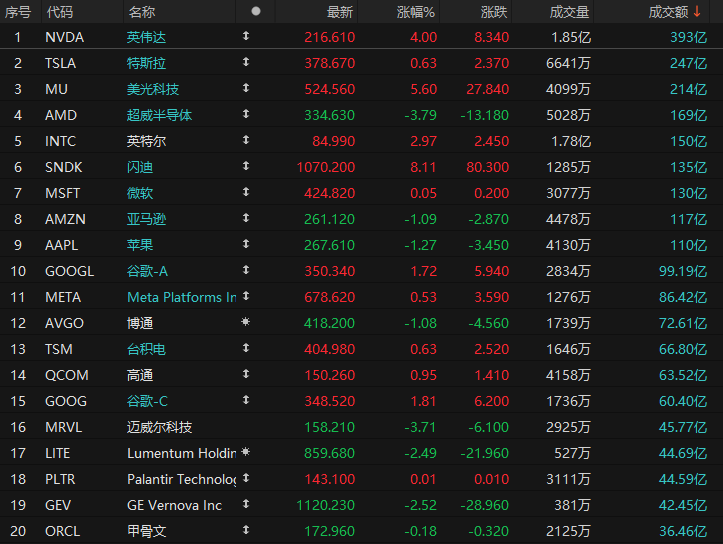The height and width of the screenshot is (544, 723).
Task: Click NVDA ticker code
Action: point(65,37)
